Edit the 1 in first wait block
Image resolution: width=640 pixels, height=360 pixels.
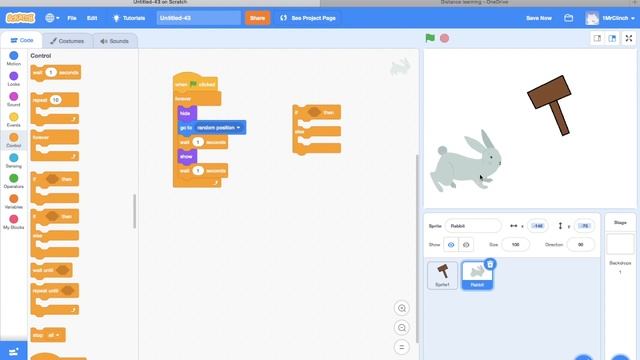(198, 142)
